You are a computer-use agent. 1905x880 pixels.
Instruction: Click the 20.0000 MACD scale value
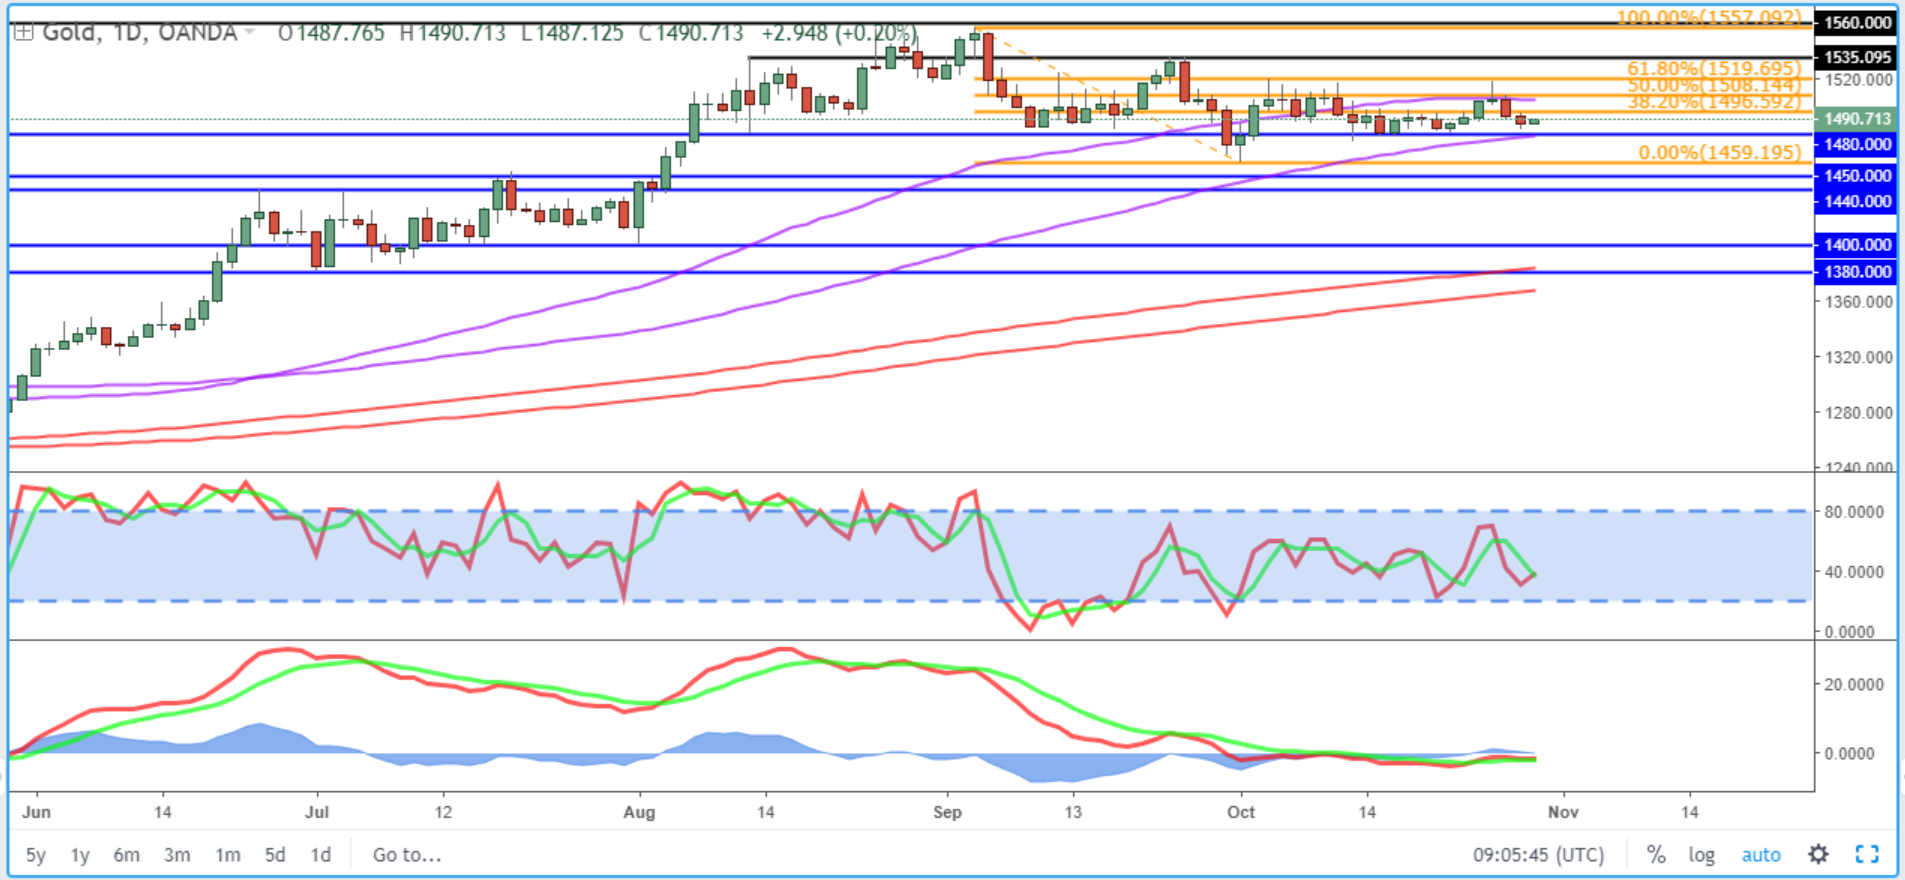click(1854, 685)
